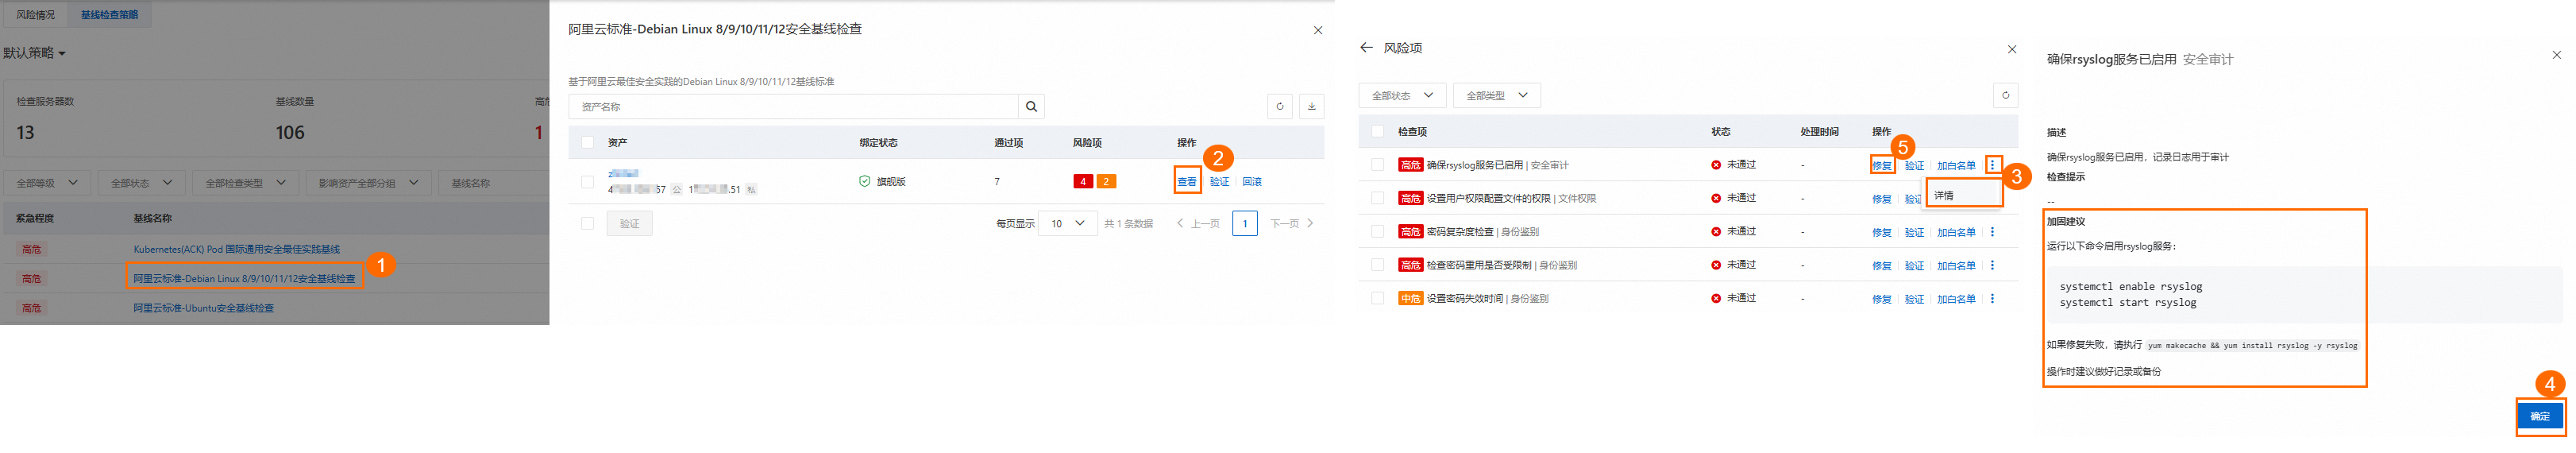Click red high-risk count badge 4
Screen dimensions: 2576x453
pyautogui.click(x=1083, y=181)
